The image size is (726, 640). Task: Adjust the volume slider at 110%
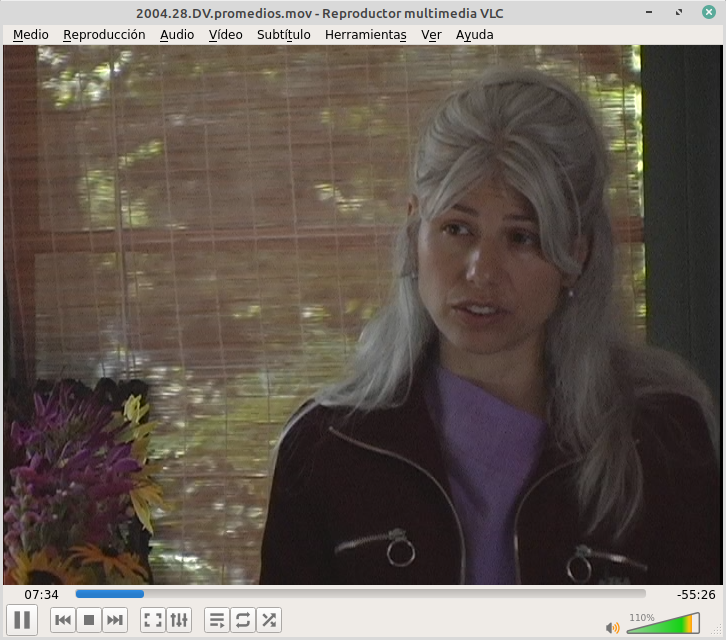coord(662,625)
